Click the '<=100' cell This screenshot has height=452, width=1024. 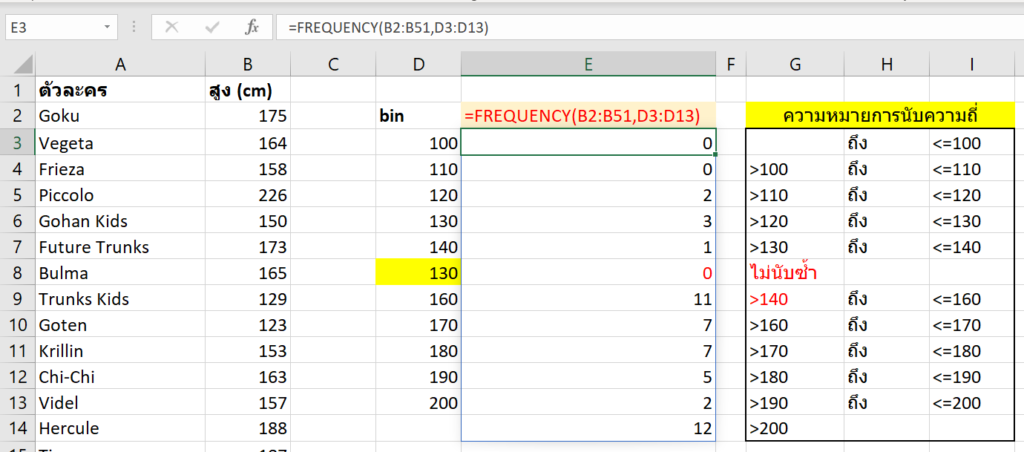[x=972, y=142]
